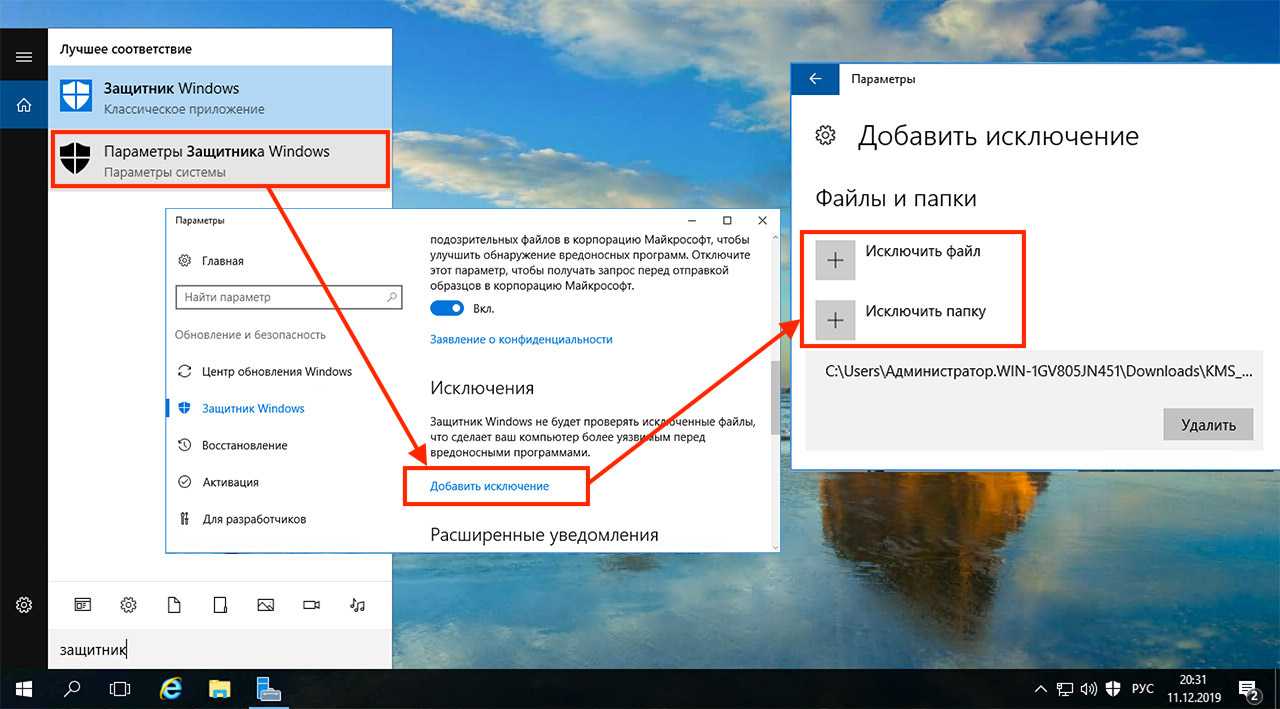Click the hamburger menu in search panel
Viewport: 1280px width, 709px height.
pyautogui.click(x=24, y=57)
